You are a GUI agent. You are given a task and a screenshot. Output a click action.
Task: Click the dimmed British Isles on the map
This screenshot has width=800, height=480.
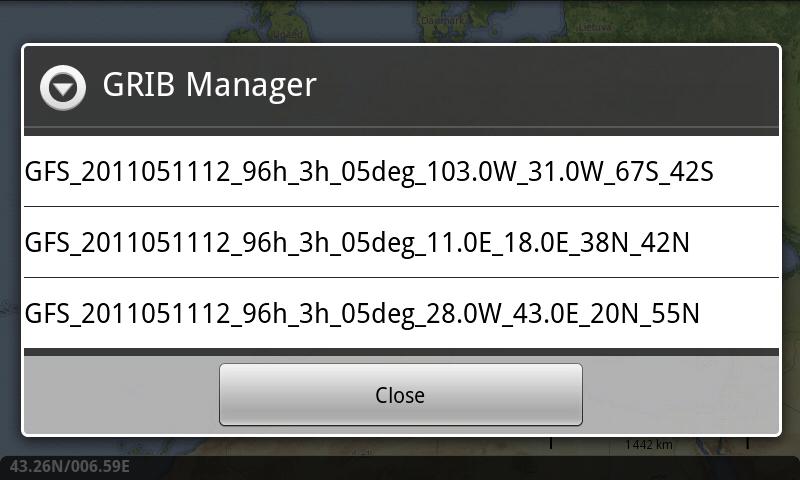[x=278, y=23]
